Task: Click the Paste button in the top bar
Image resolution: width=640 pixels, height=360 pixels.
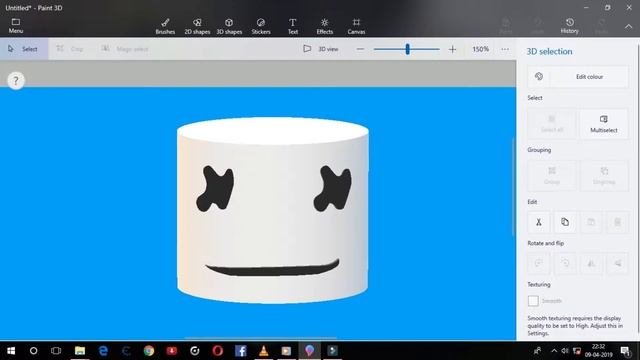Action: click(505, 26)
